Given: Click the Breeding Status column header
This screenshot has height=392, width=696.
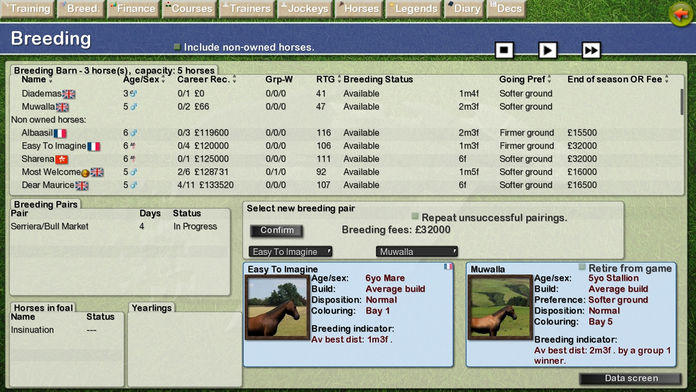Looking at the screenshot, I should (378, 79).
